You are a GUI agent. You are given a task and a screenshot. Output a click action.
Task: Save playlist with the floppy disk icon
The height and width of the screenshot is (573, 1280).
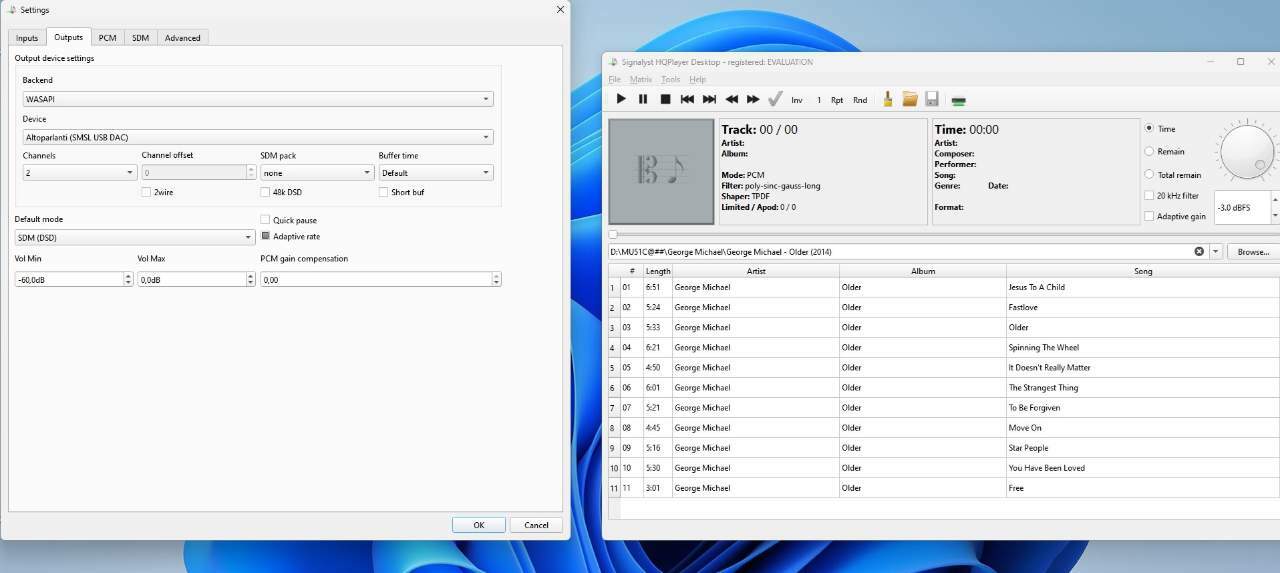pos(932,99)
